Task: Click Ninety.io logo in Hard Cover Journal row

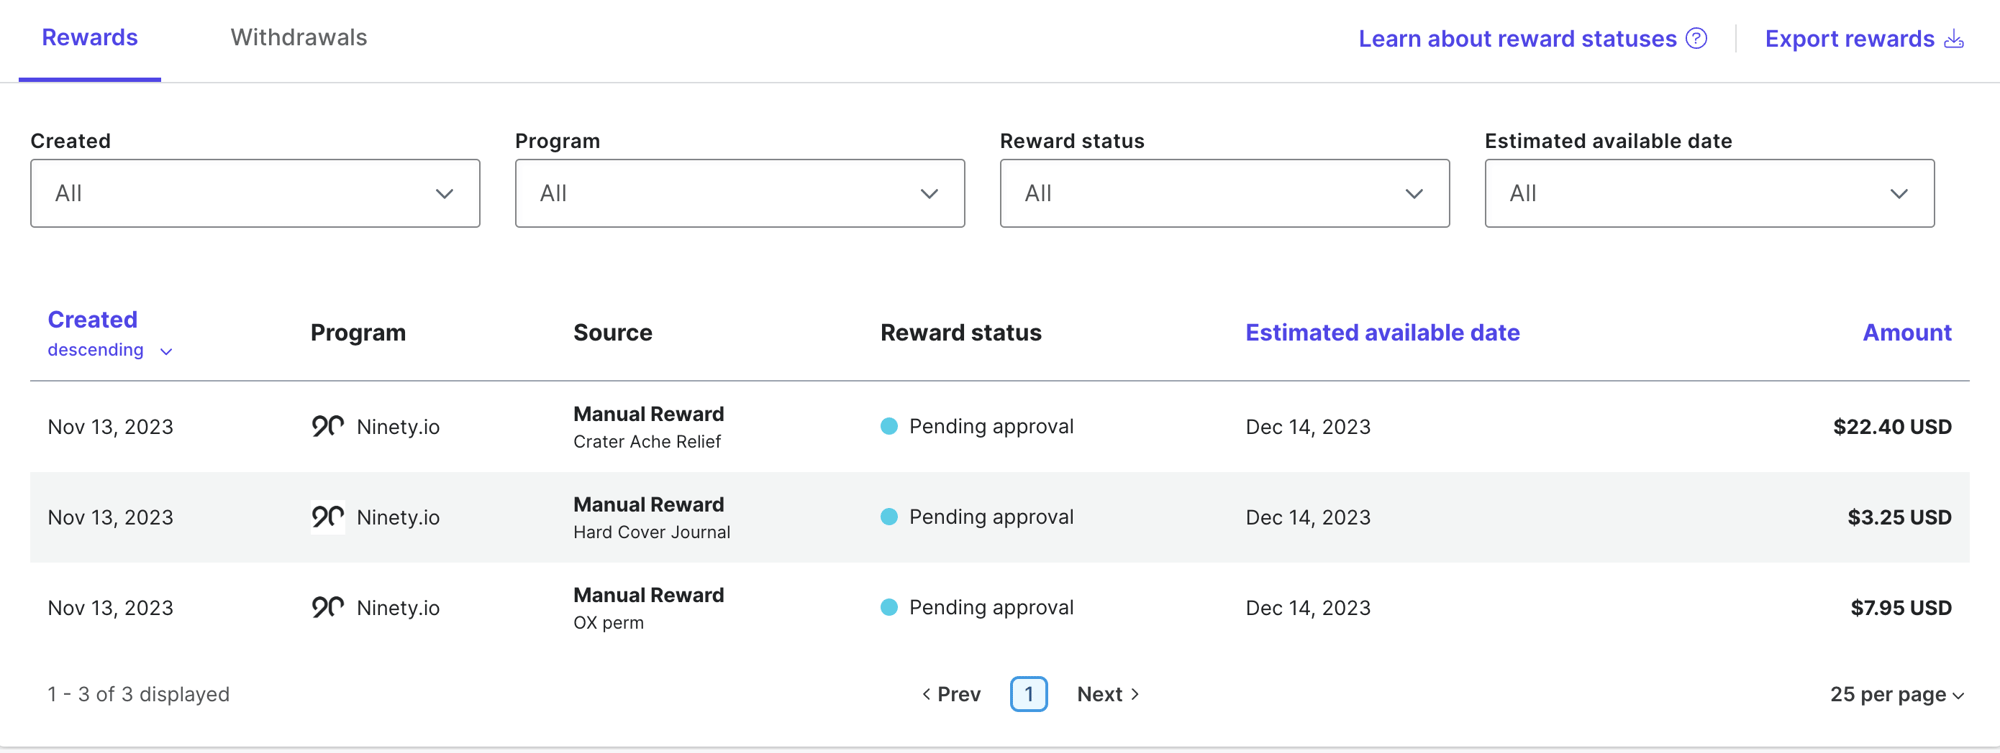Action: [x=327, y=517]
